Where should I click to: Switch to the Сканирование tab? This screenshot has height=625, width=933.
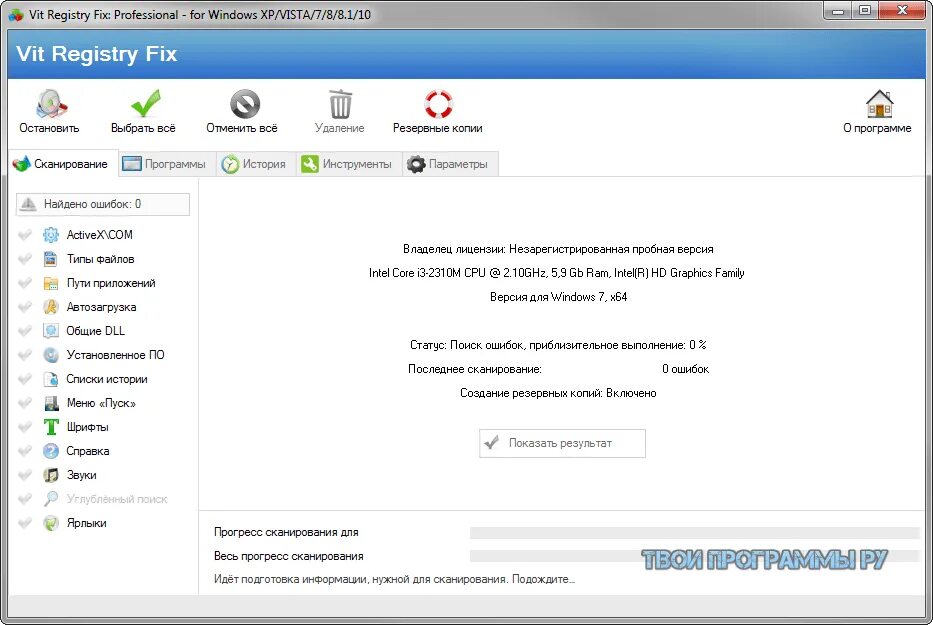[62, 164]
